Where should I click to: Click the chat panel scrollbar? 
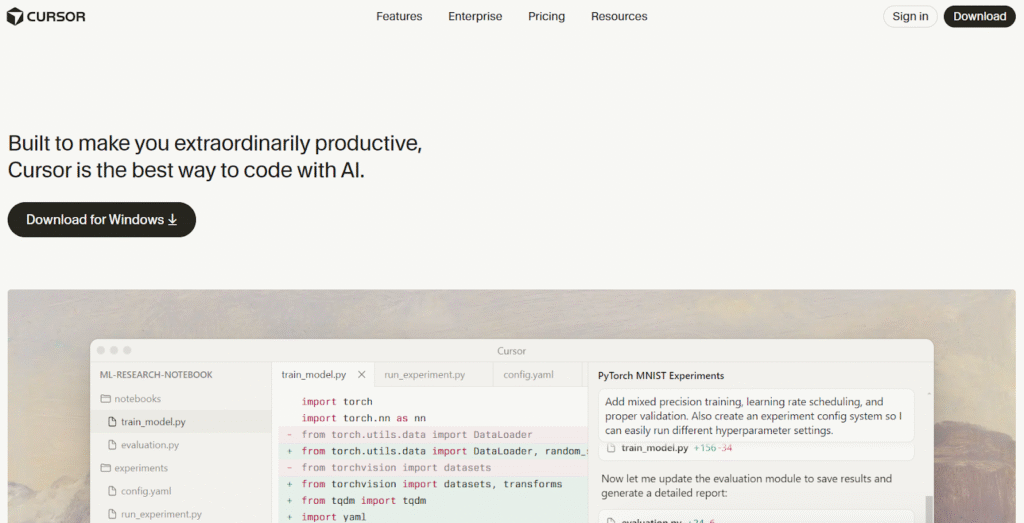click(928, 509)
